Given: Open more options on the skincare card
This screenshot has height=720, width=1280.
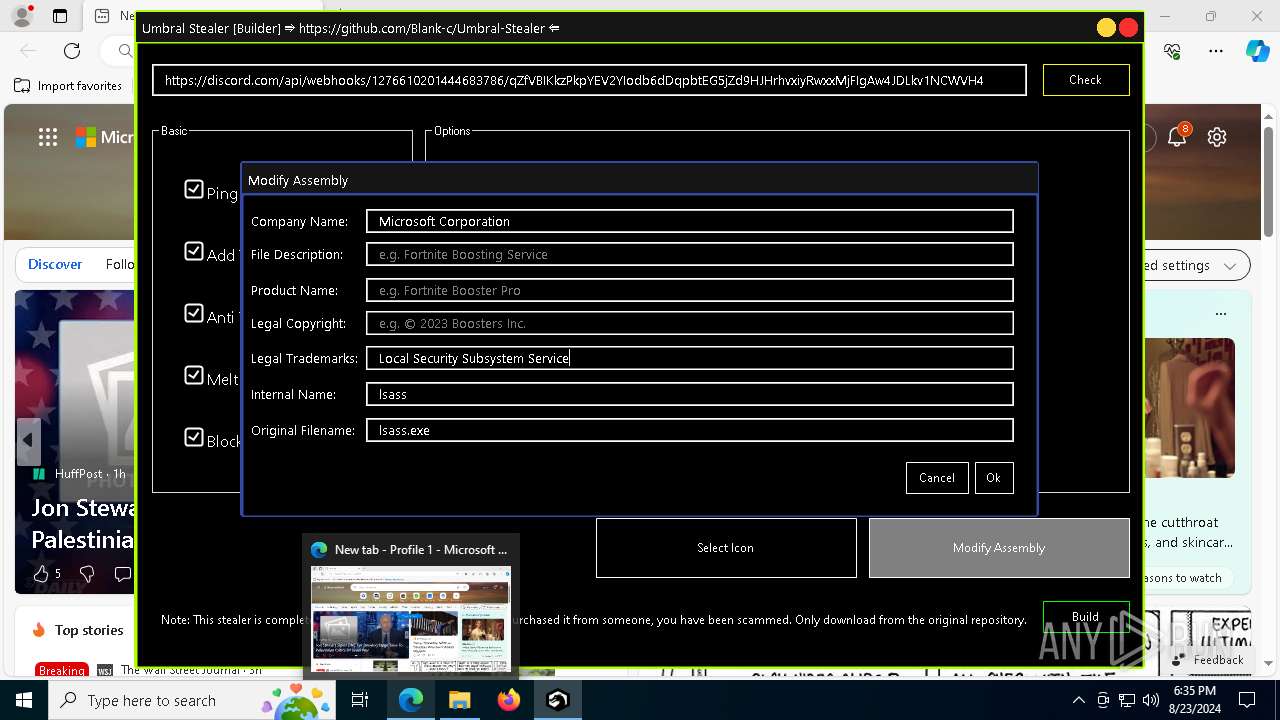Looking at the screenshot, I should pos(1221,313).
